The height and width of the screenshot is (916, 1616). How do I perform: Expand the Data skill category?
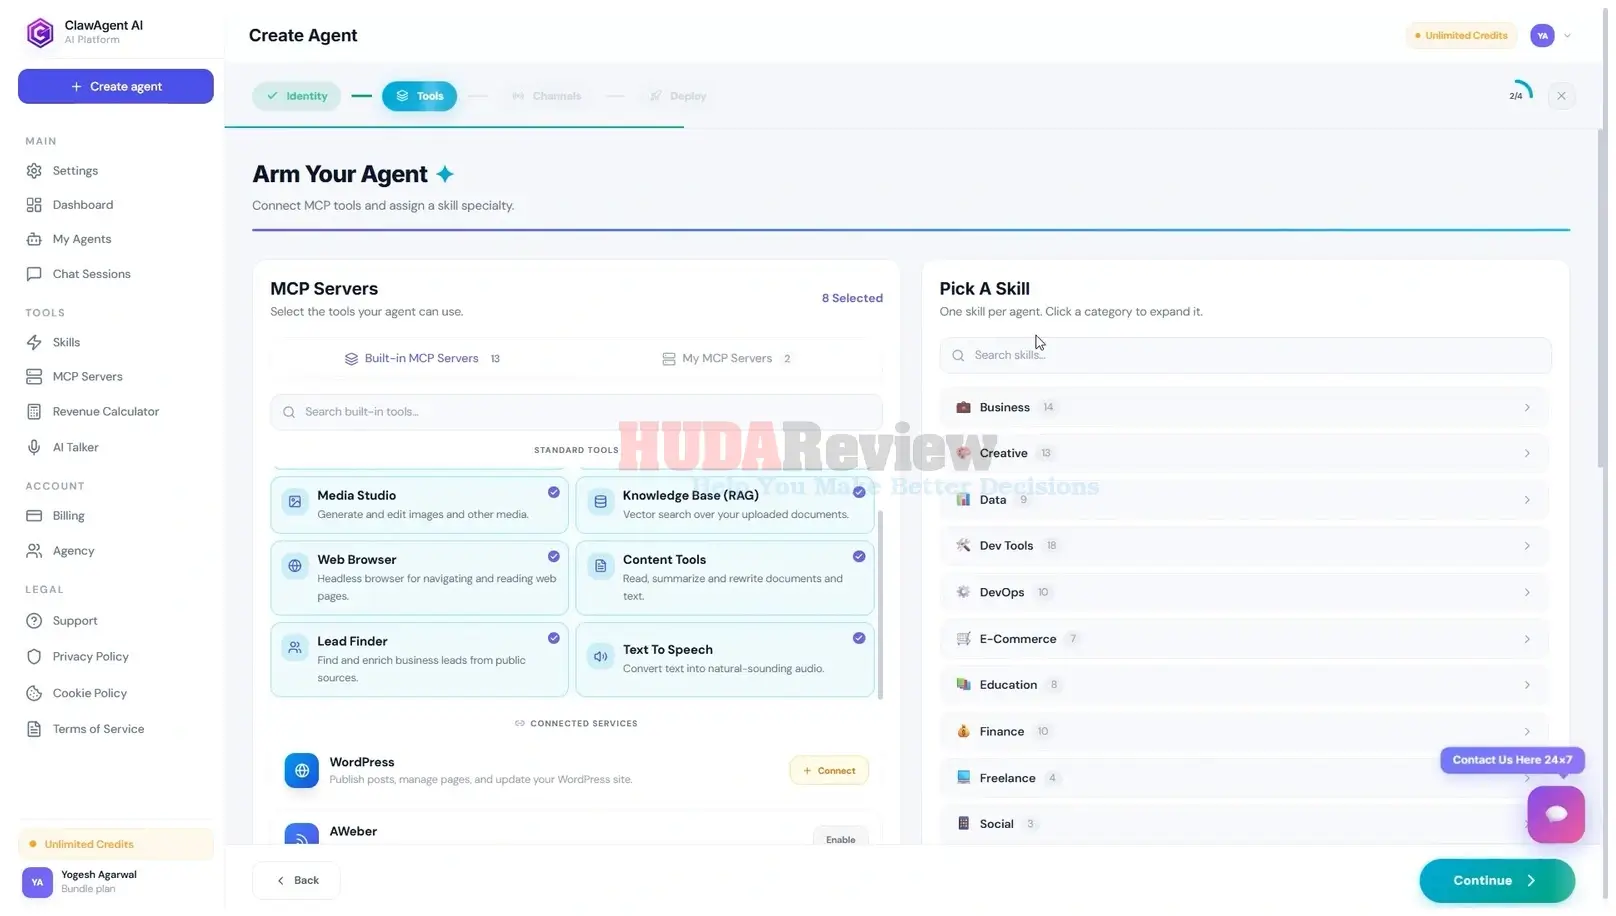point(1244,500)
